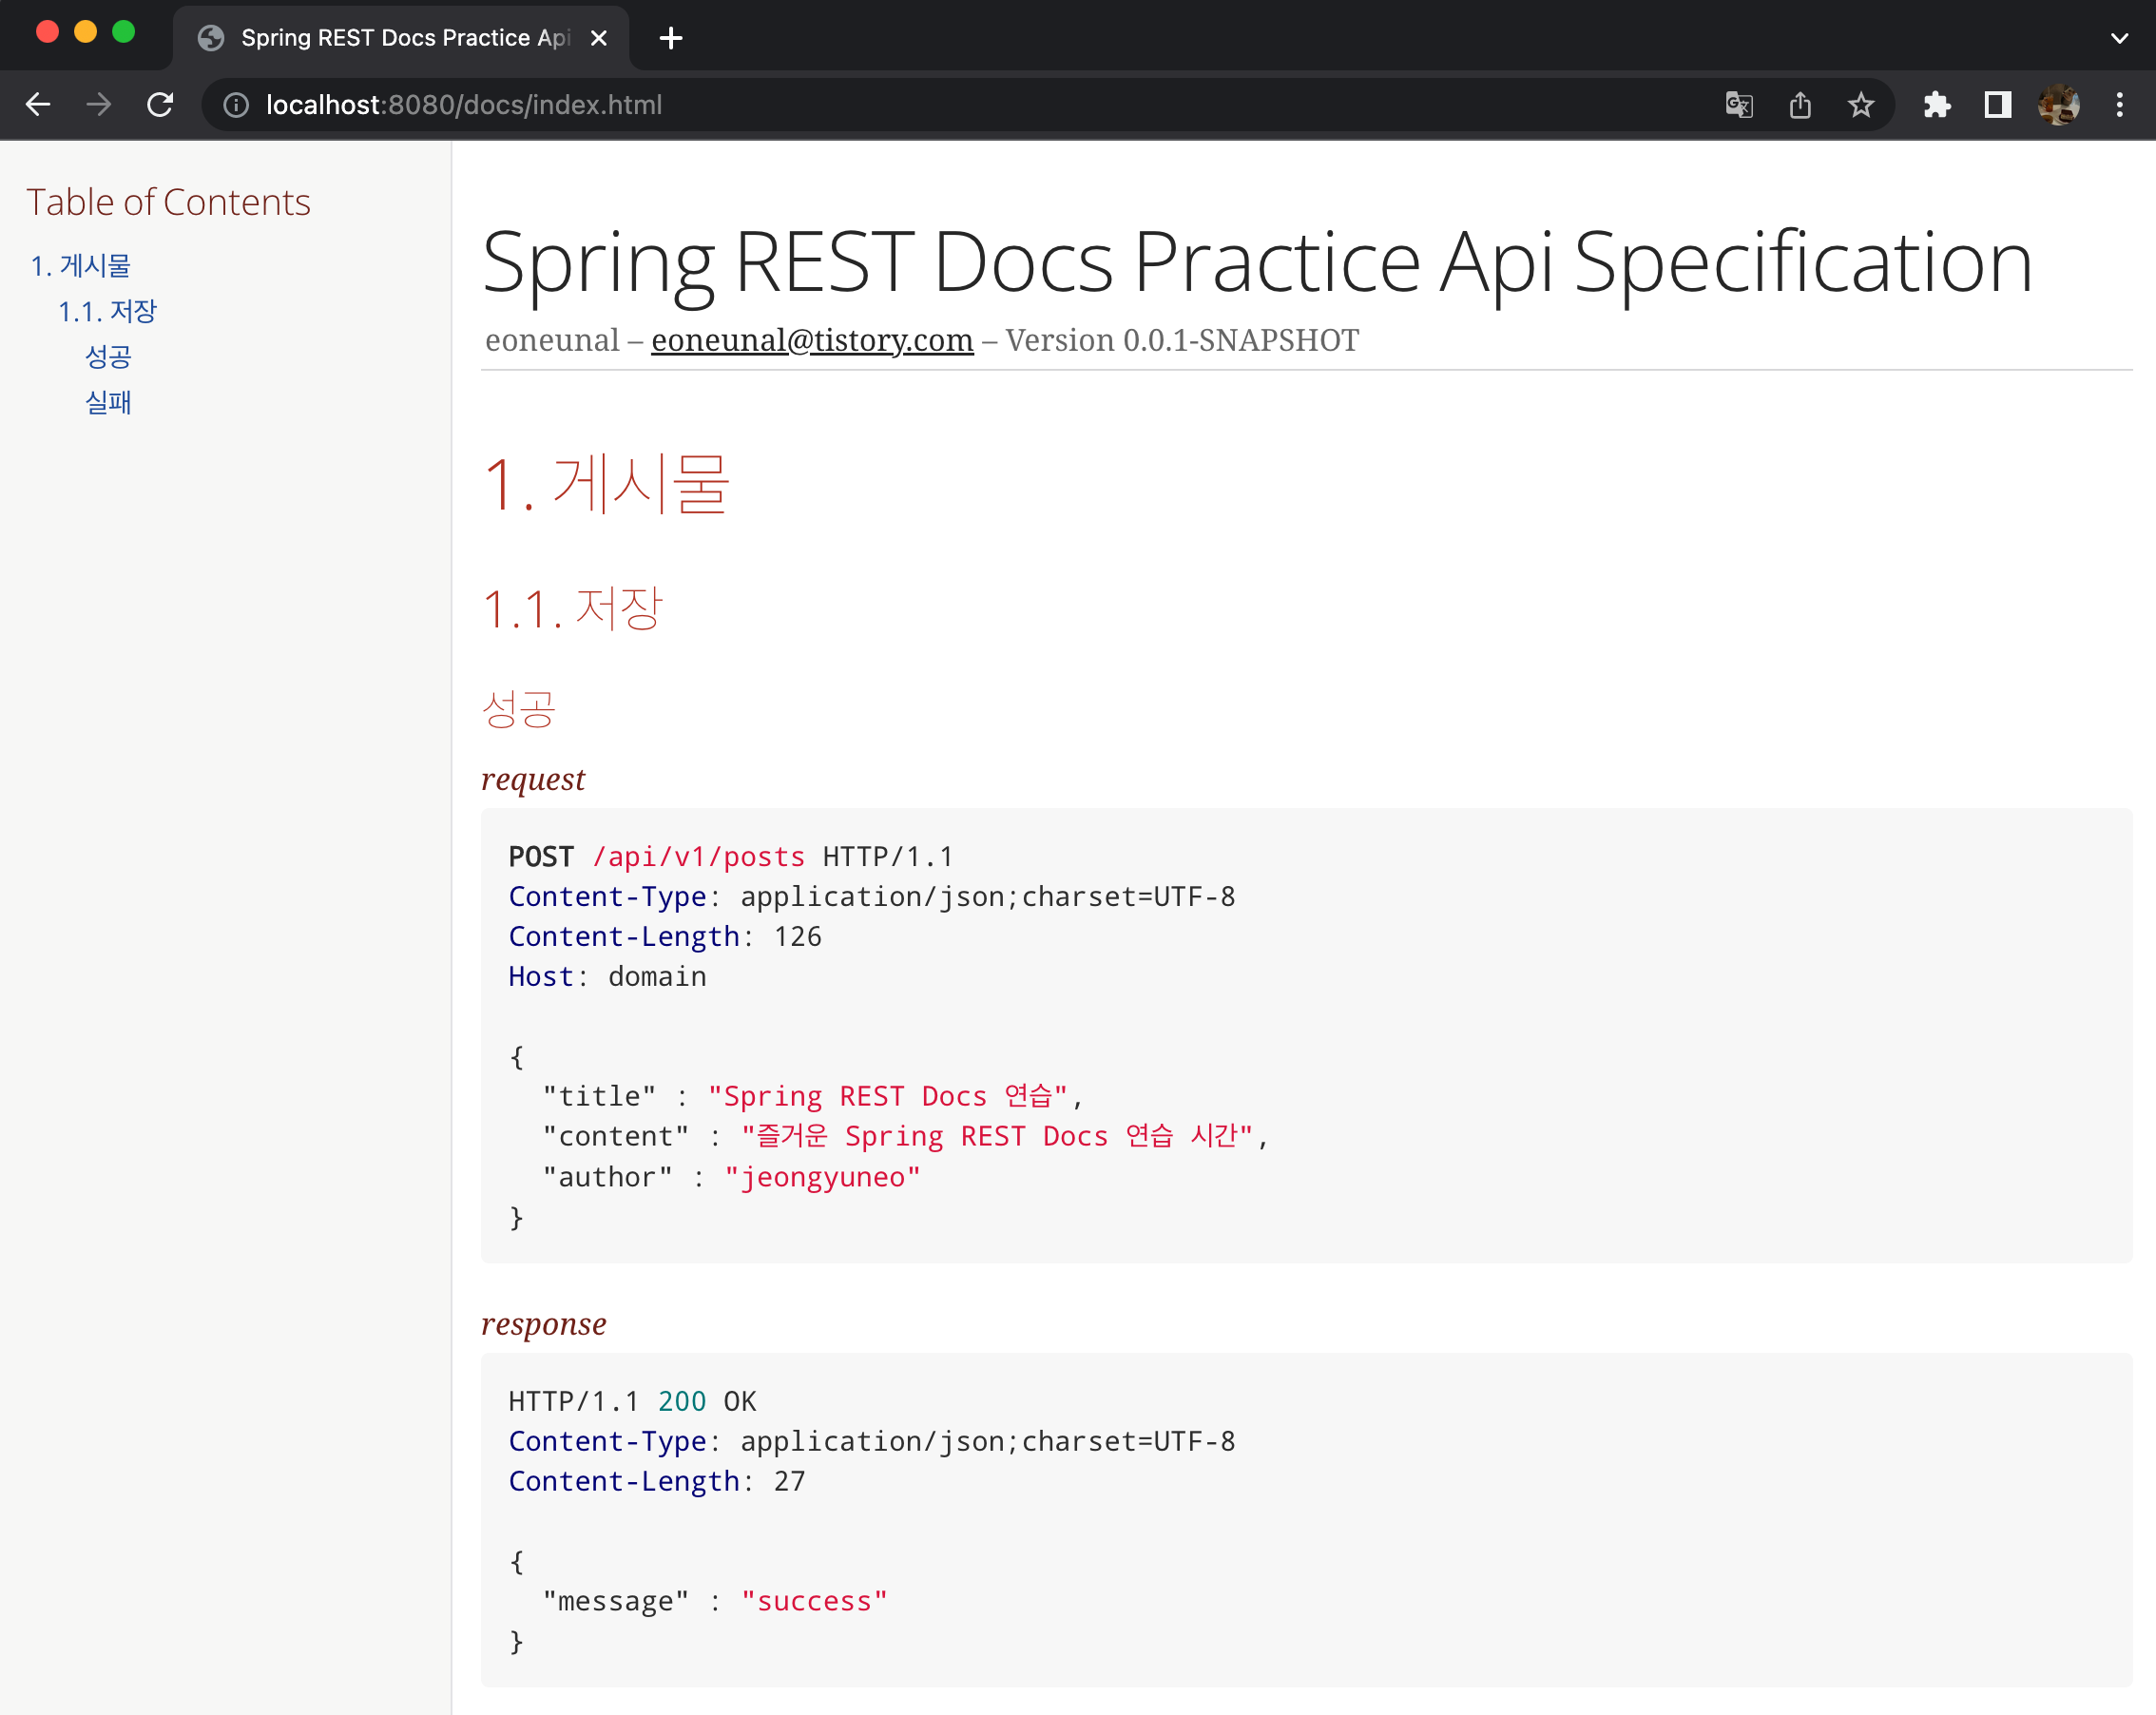
Task: Toggle the browser side panel
Action: [1997, 105]
